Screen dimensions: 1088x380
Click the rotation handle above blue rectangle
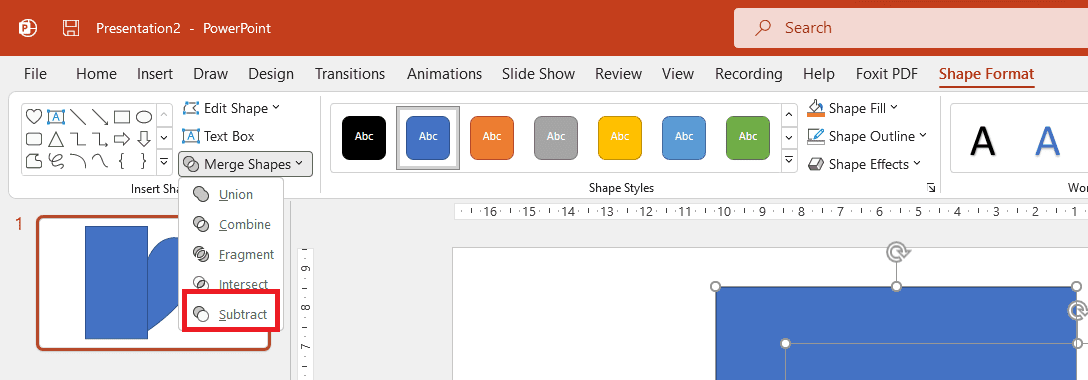[896, 252]
